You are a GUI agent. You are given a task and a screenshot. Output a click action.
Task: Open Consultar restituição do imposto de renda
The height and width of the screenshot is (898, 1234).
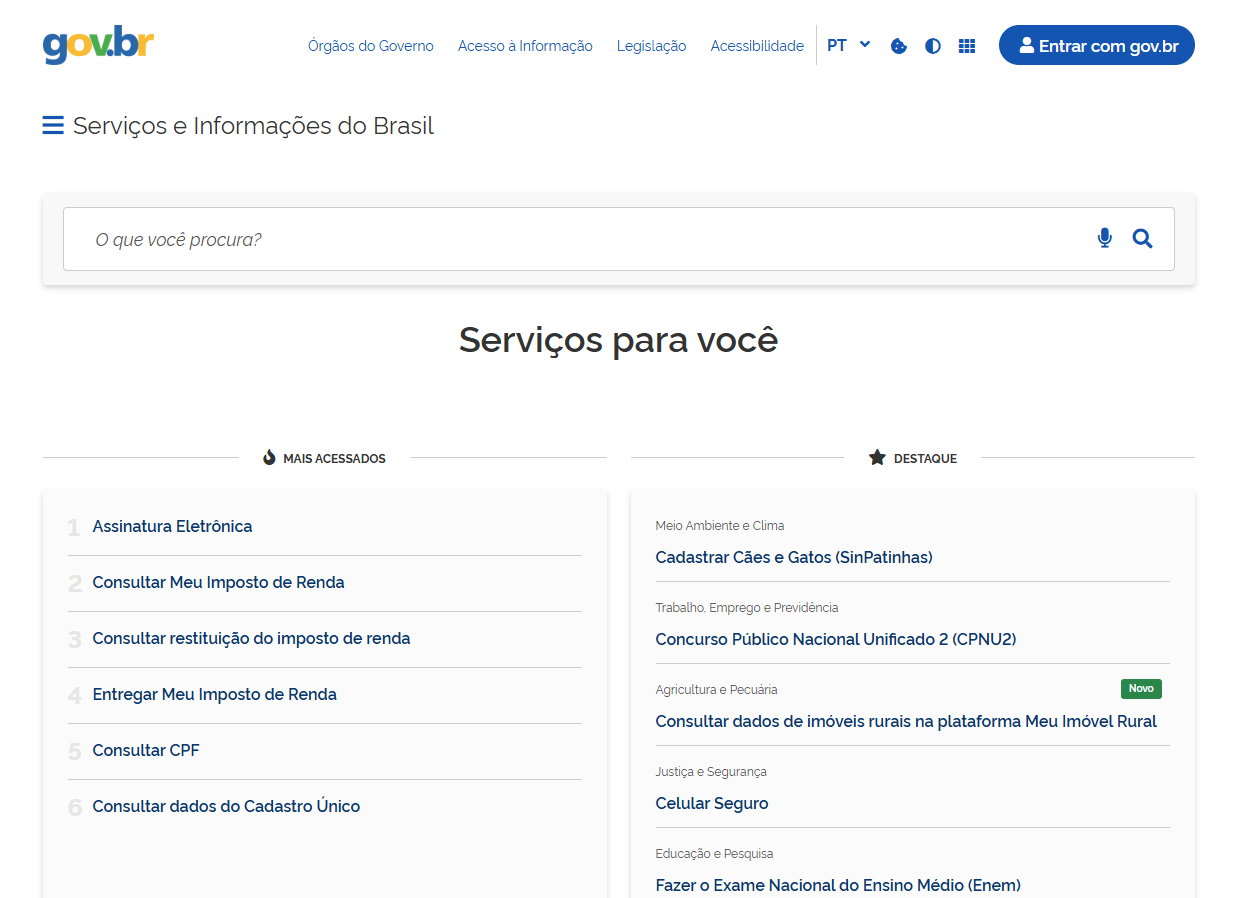tap(251, 638)
